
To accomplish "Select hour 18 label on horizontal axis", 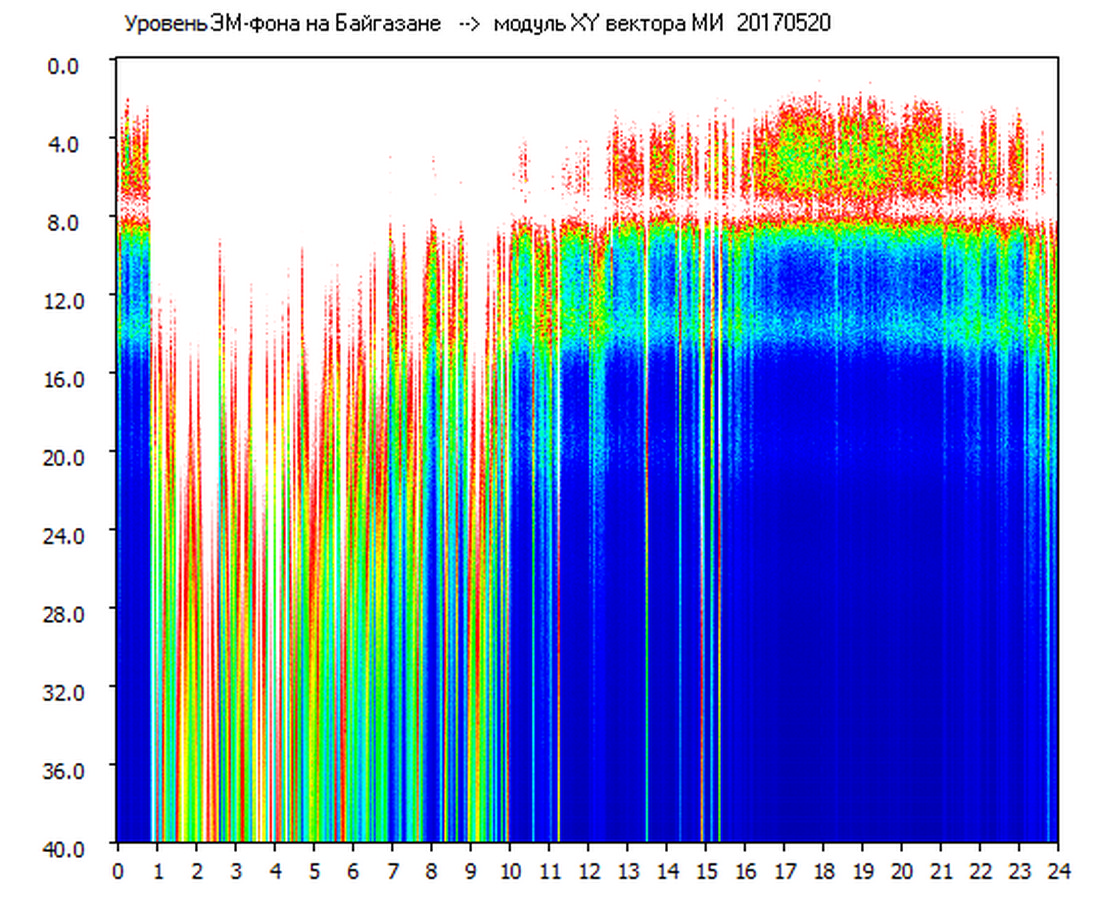I will point(823,870).
